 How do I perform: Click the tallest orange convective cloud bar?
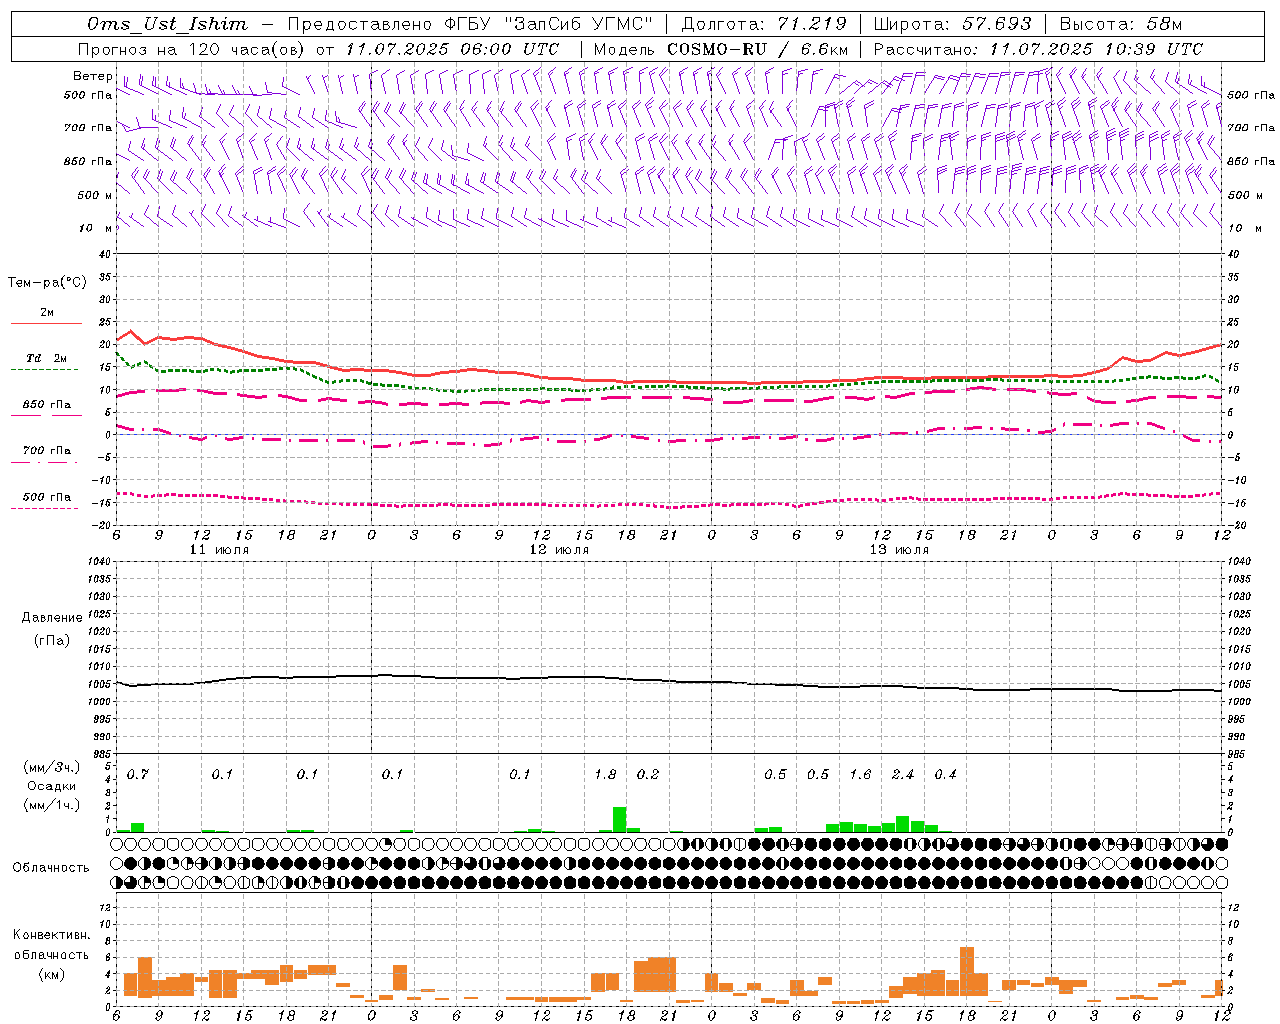click(966, 971)
